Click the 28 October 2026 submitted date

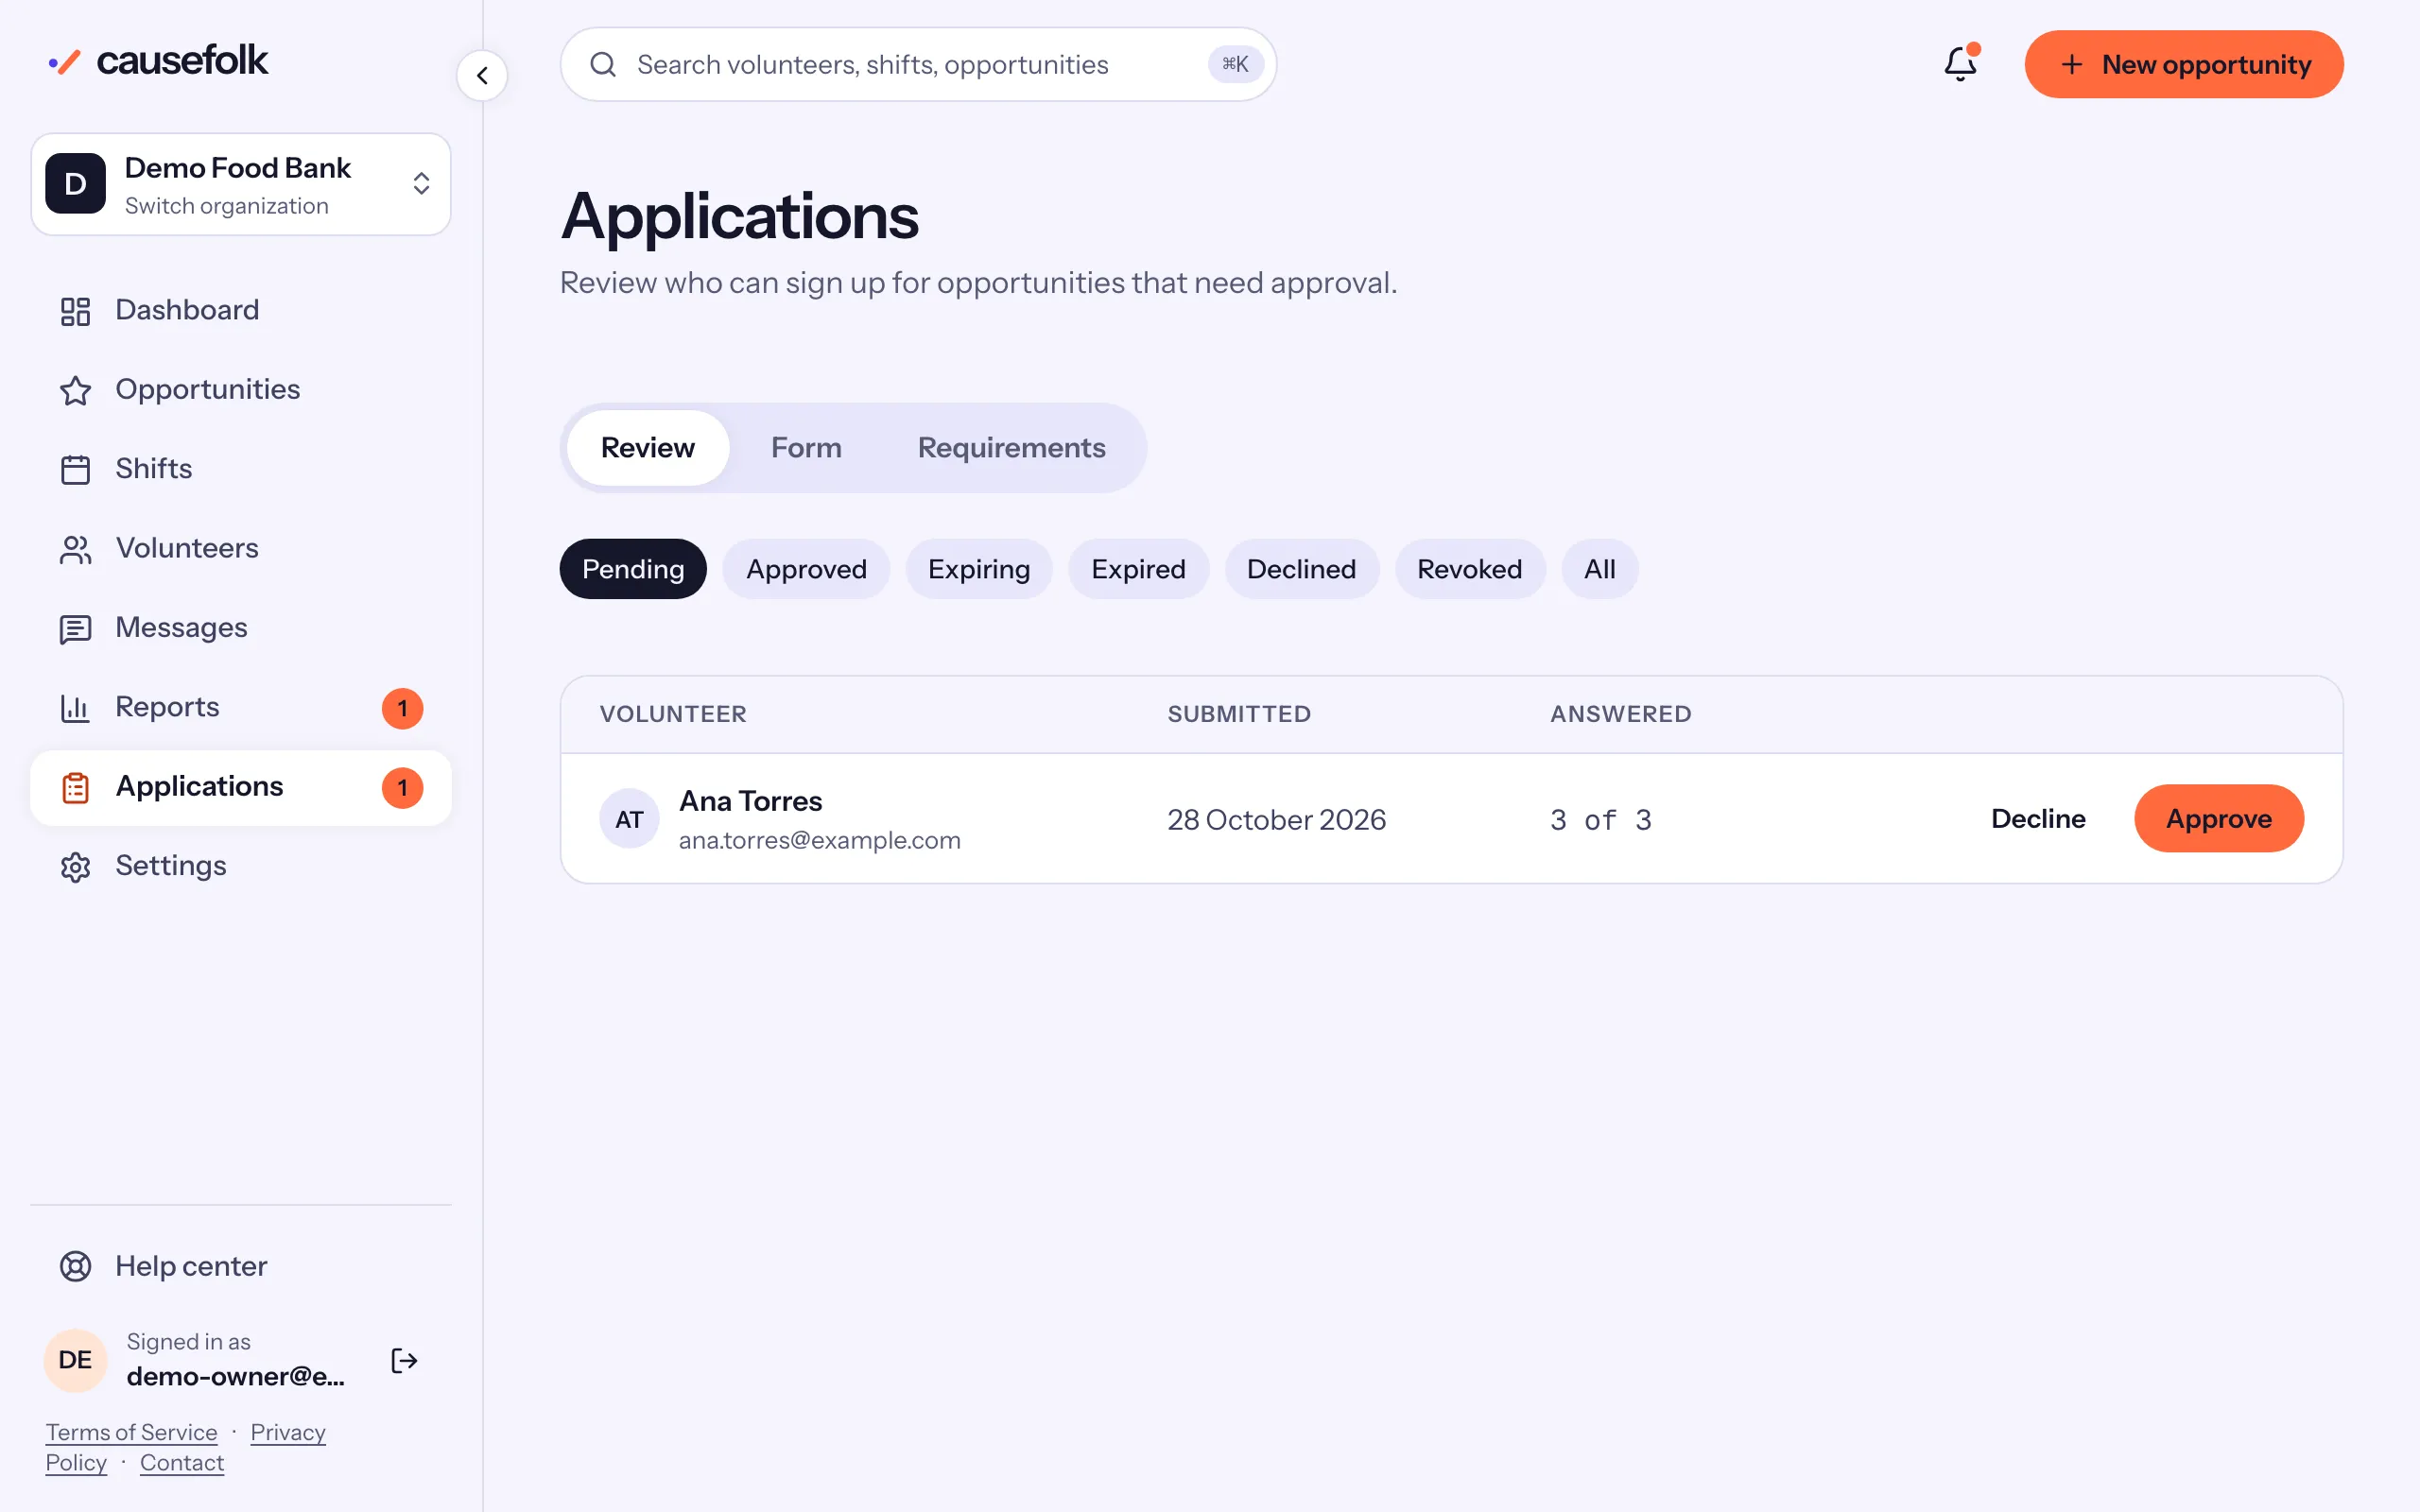point(1276,820)
